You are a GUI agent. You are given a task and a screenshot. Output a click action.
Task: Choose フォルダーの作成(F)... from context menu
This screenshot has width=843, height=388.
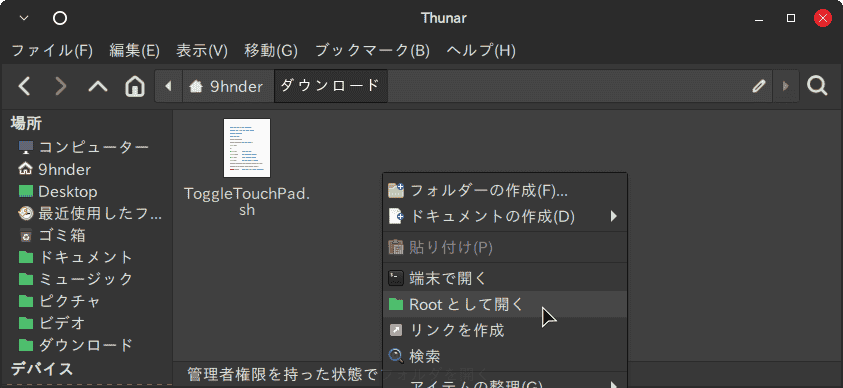click(x=505, y=190)
